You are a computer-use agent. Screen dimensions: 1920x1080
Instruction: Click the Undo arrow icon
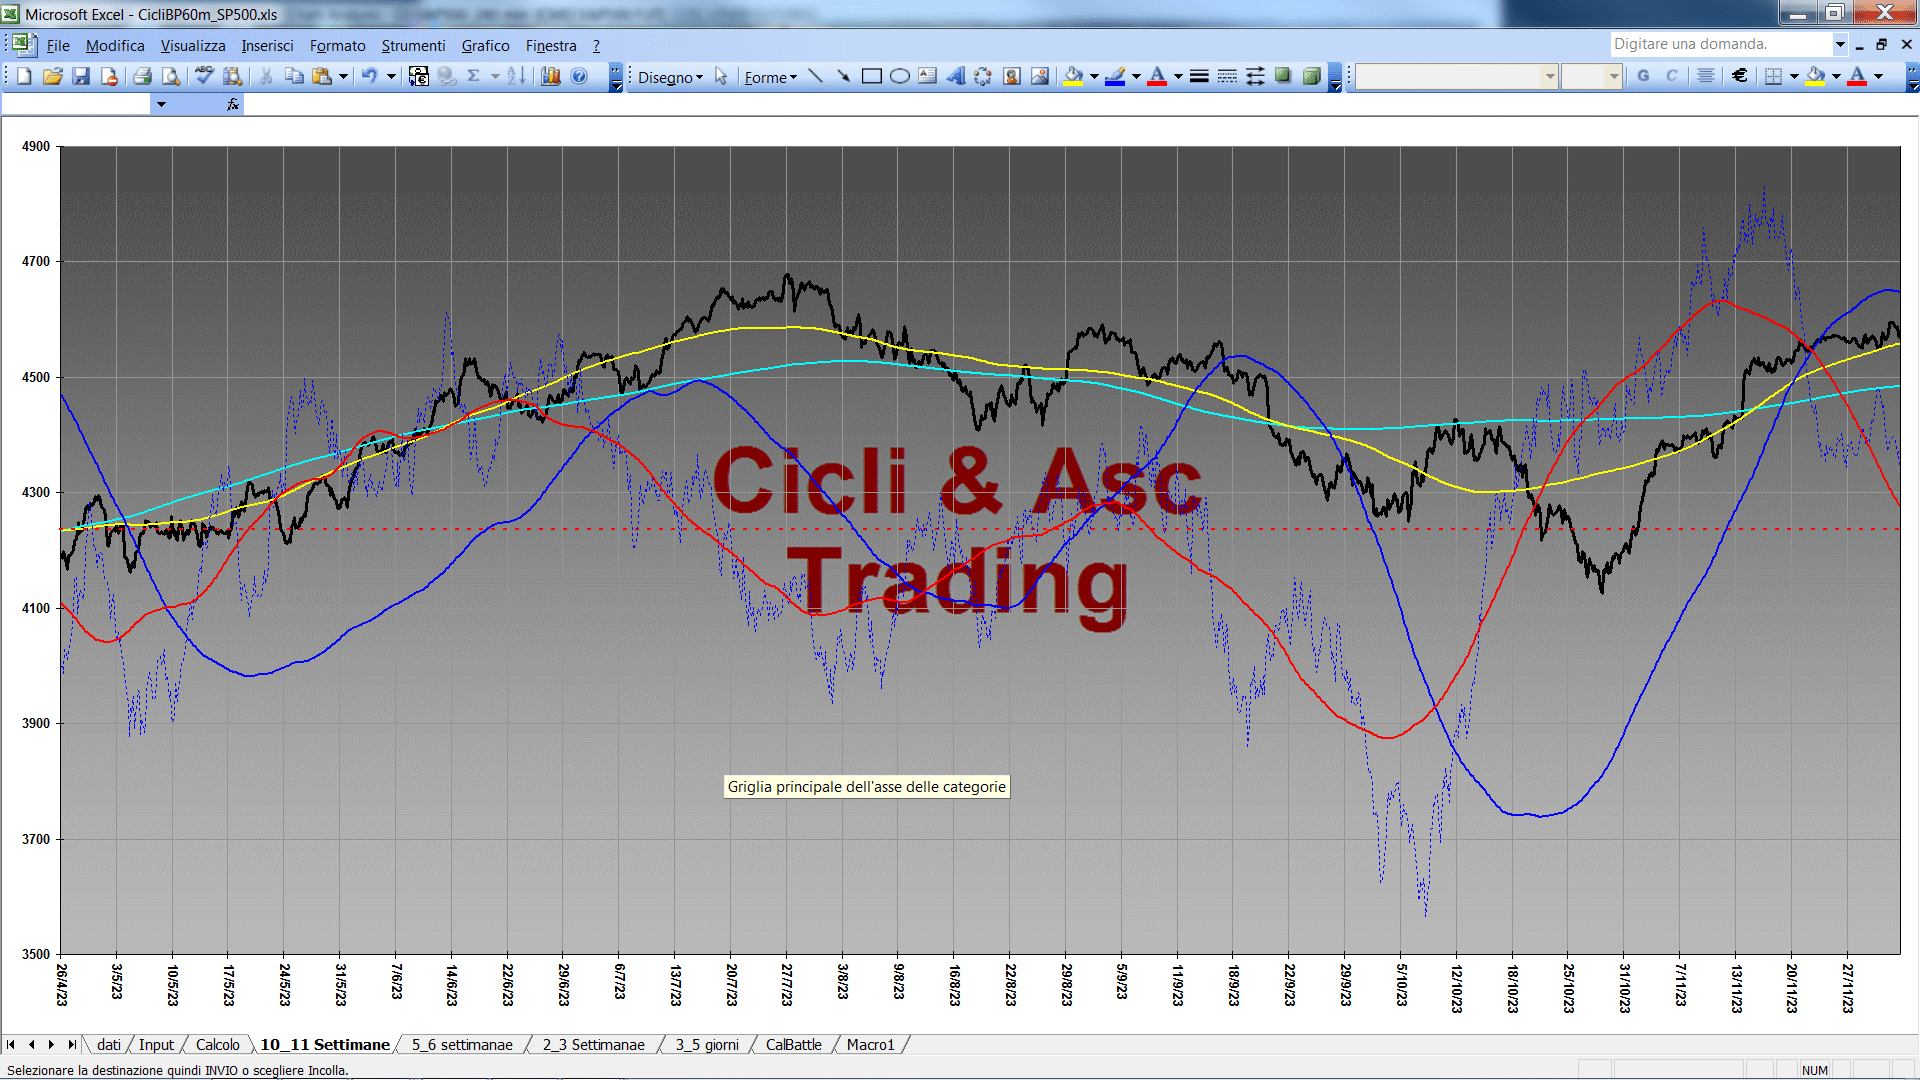click(x=370, y=76)
